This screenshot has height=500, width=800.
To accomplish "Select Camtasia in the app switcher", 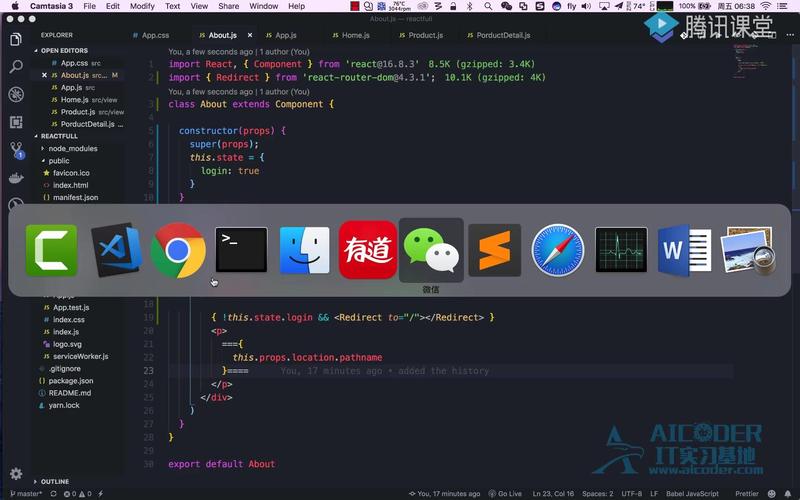I will (x=52, y=250).
